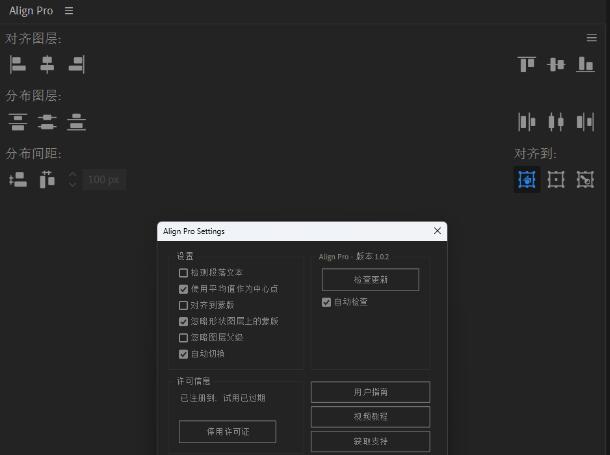
Task: Click the 对齐到 section label
Action: [535, 154]
